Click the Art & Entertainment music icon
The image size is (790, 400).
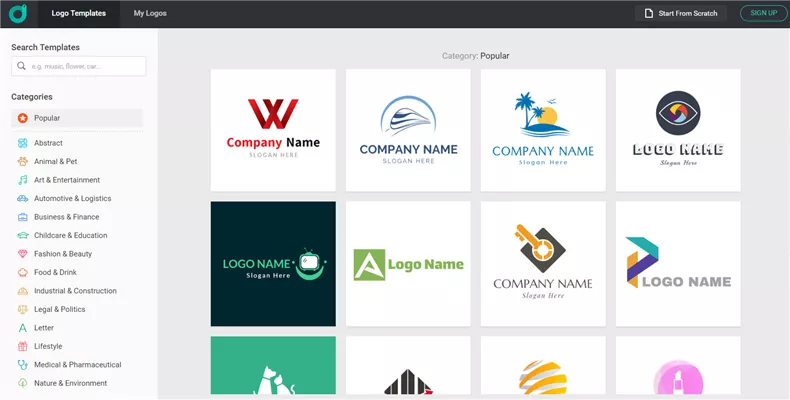[x=22, y=180]
